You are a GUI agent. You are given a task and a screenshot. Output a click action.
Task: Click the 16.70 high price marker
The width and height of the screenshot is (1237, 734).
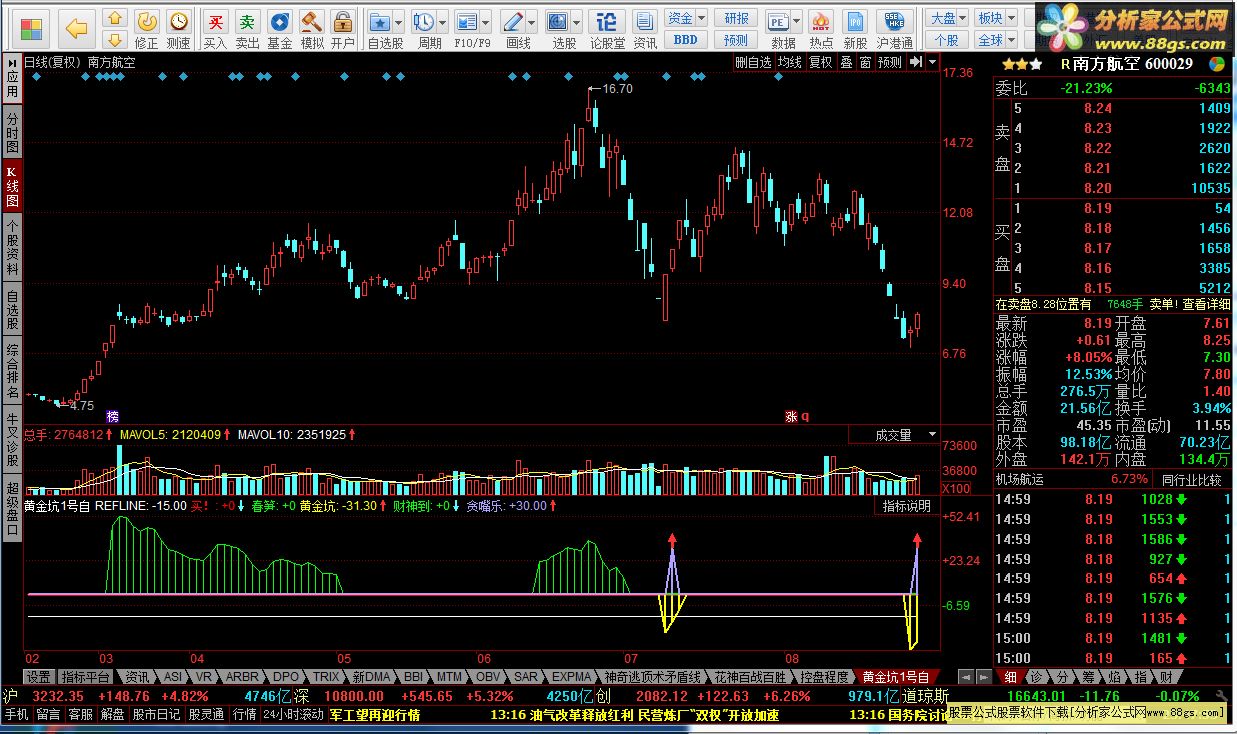pos(617,89)
